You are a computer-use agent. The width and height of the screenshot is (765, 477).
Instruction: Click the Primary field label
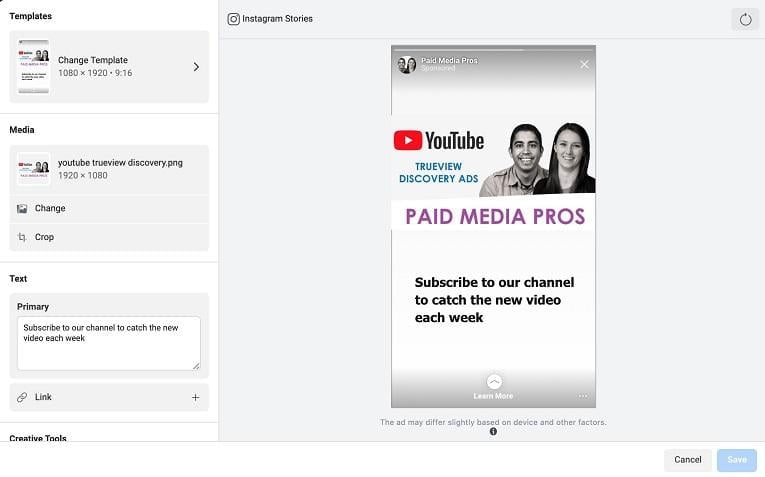tap(33, 307)
